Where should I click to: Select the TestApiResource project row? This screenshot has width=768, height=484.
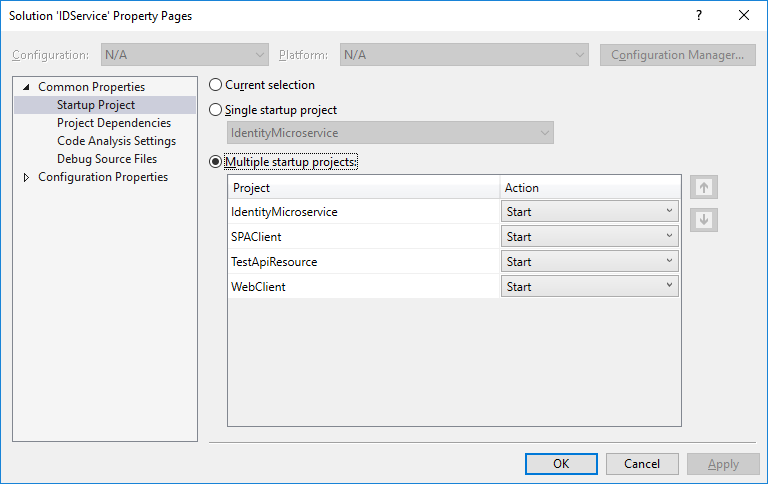[274, 262]
